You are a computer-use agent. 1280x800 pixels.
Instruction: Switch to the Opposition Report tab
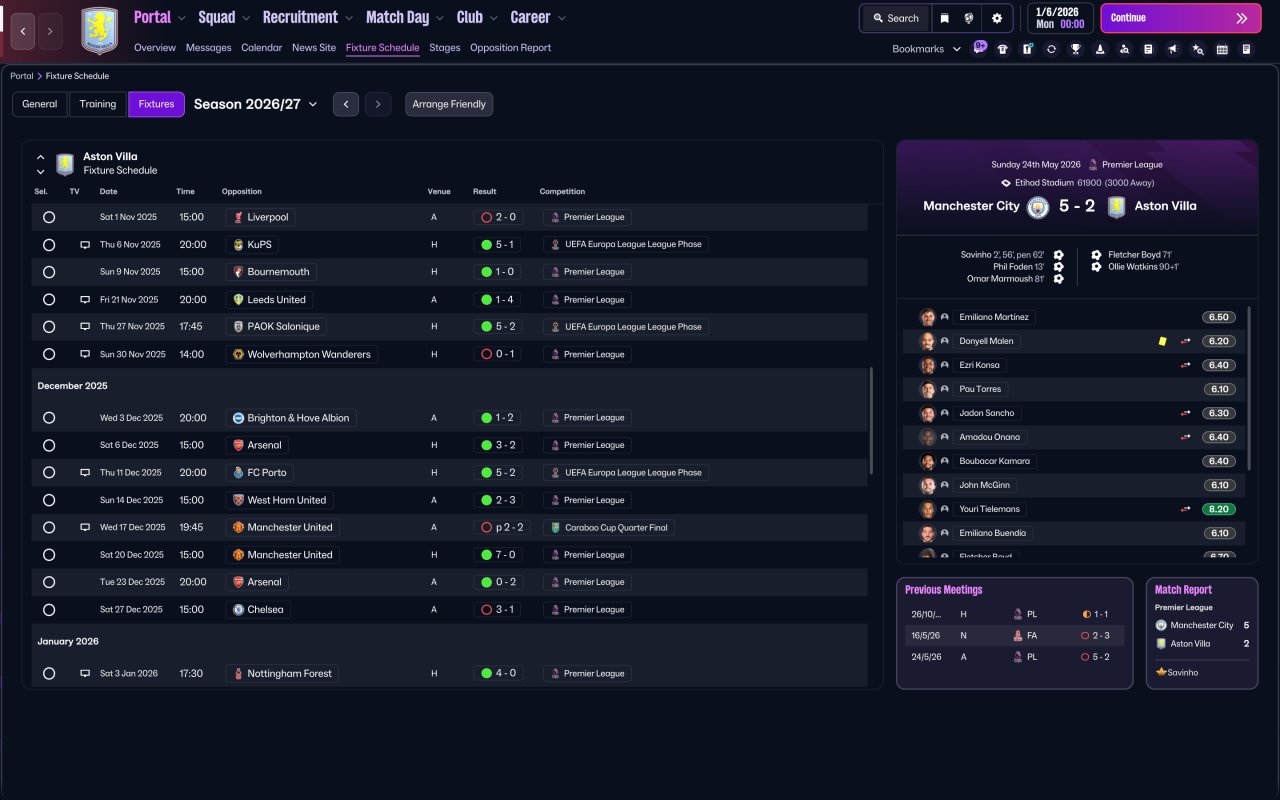510,48
